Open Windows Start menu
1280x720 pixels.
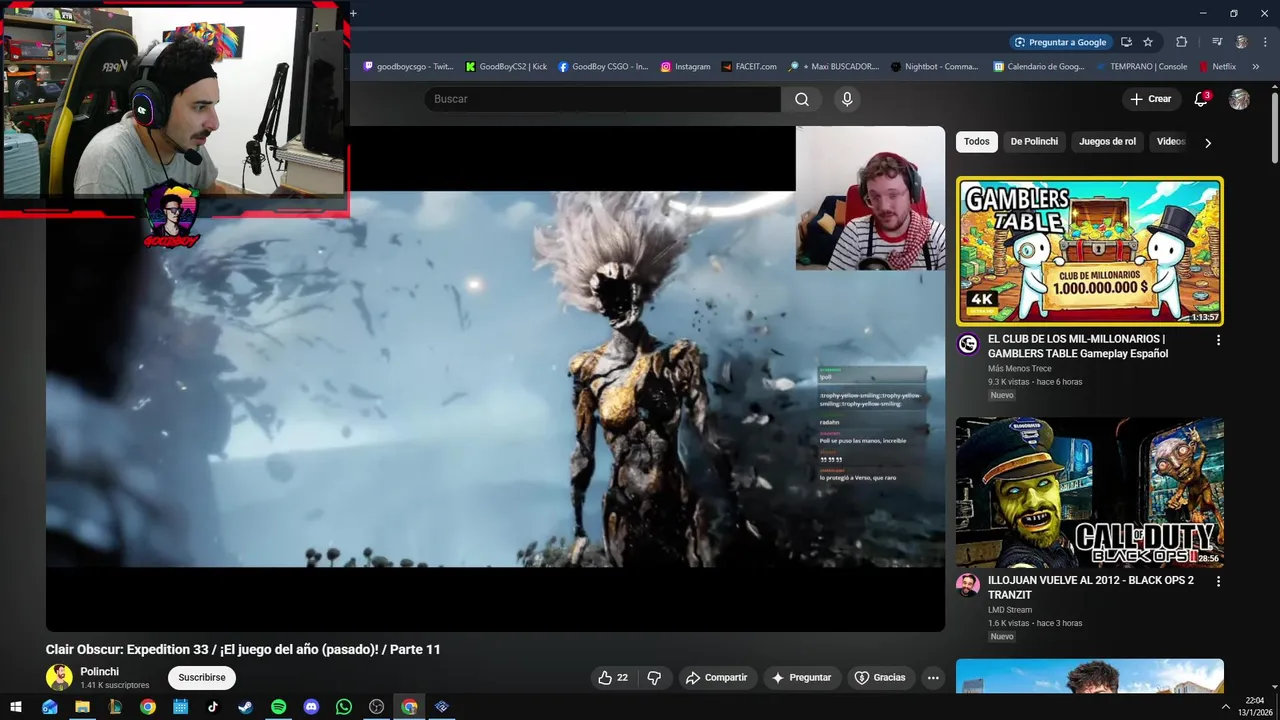pyautogui.click(x=16, y=707)
